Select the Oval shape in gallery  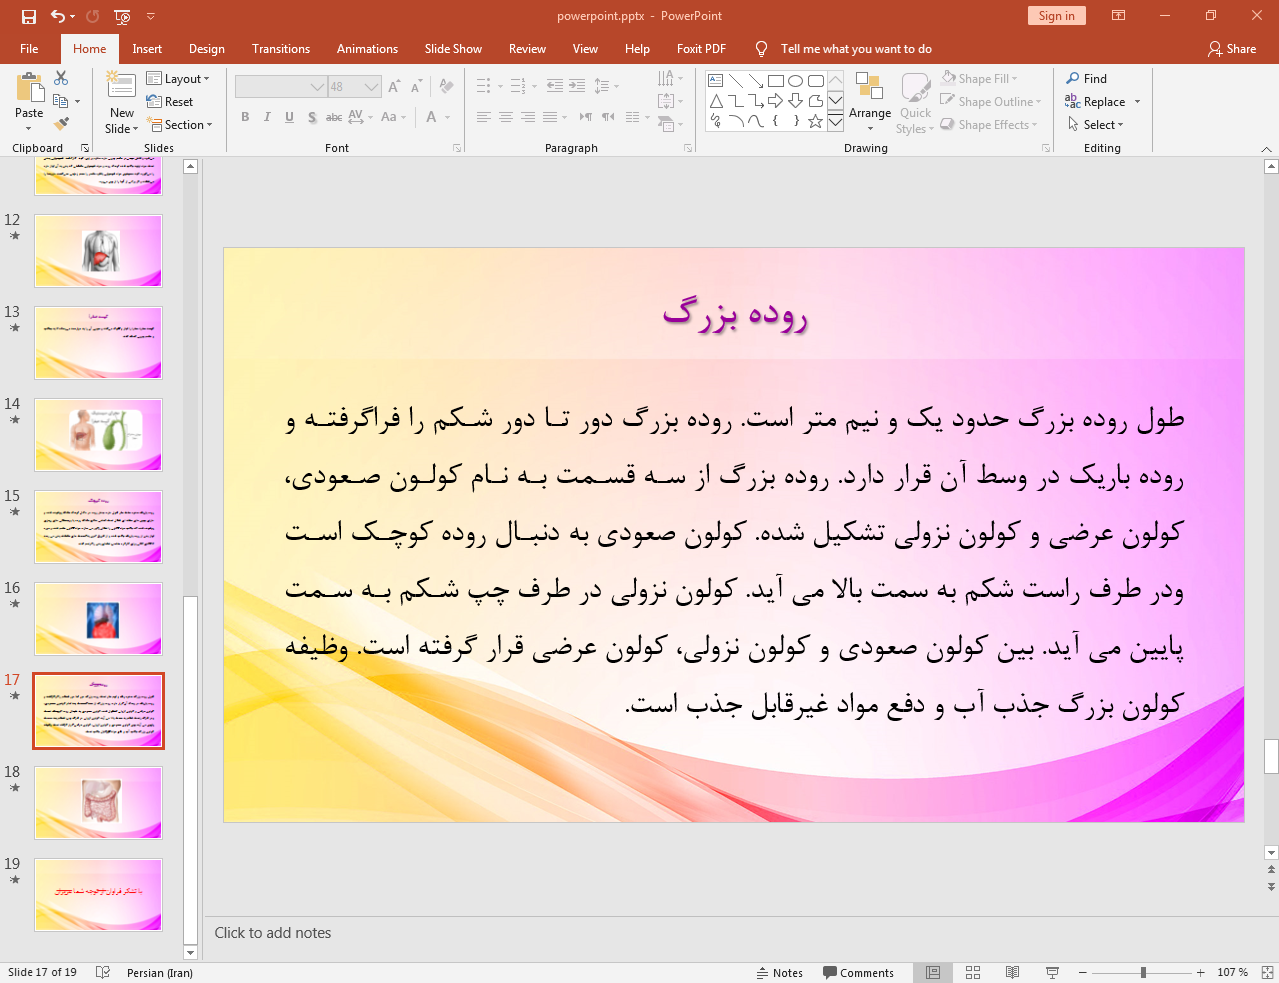pyautogui.click(x=796, y=81)
